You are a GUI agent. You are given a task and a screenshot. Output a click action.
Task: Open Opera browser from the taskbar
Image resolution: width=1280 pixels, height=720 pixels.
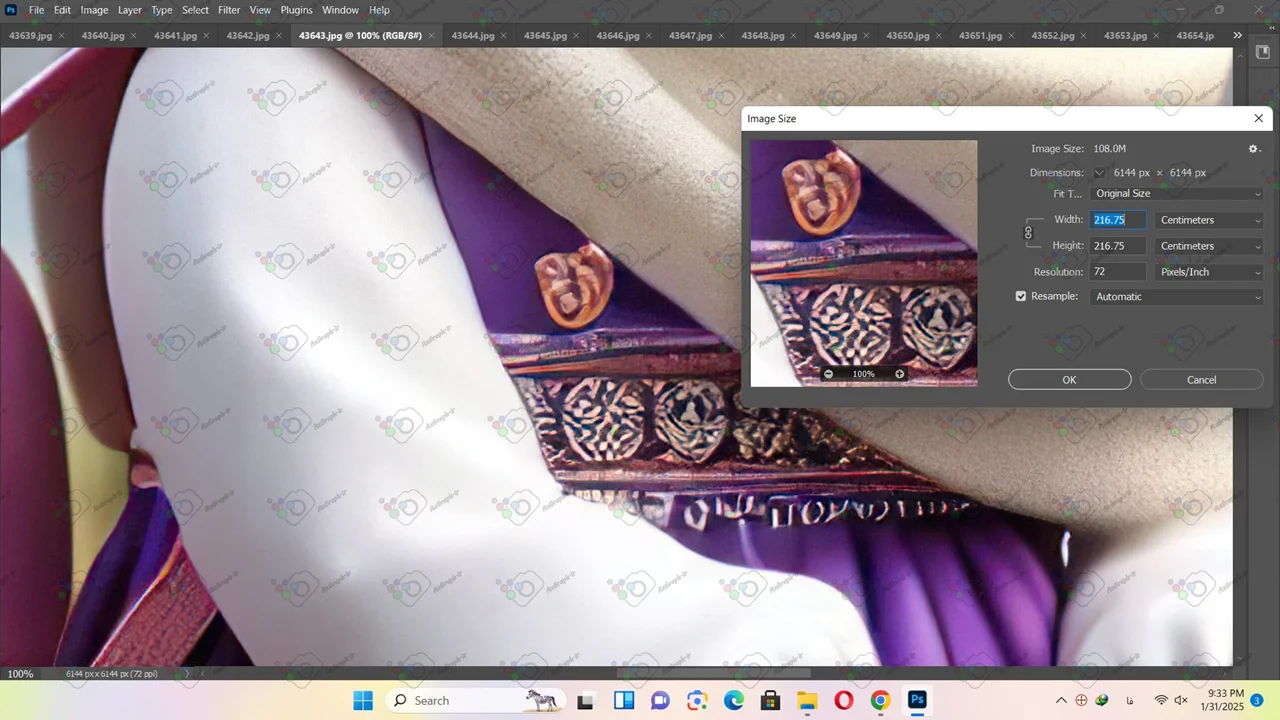[843, 701]
